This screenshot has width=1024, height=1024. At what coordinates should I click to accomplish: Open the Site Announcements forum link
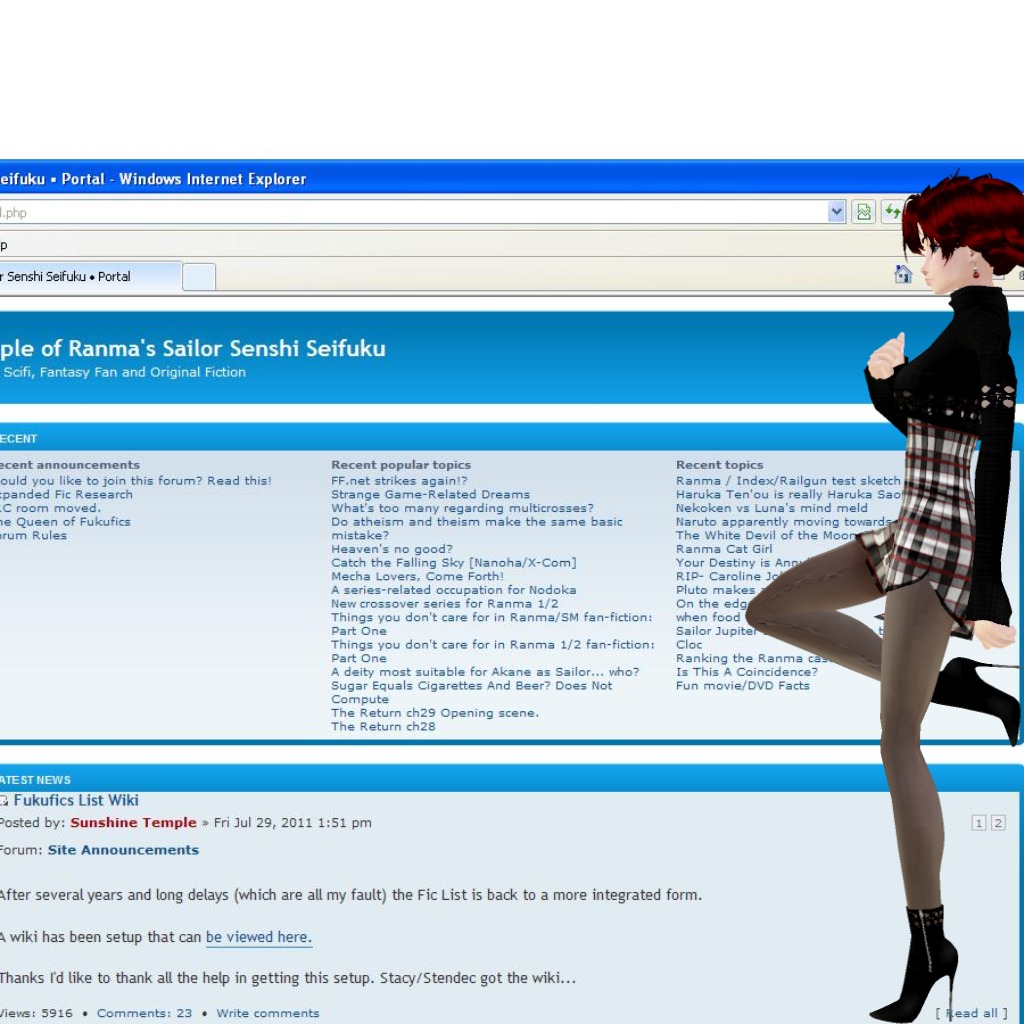pos(123,850)
